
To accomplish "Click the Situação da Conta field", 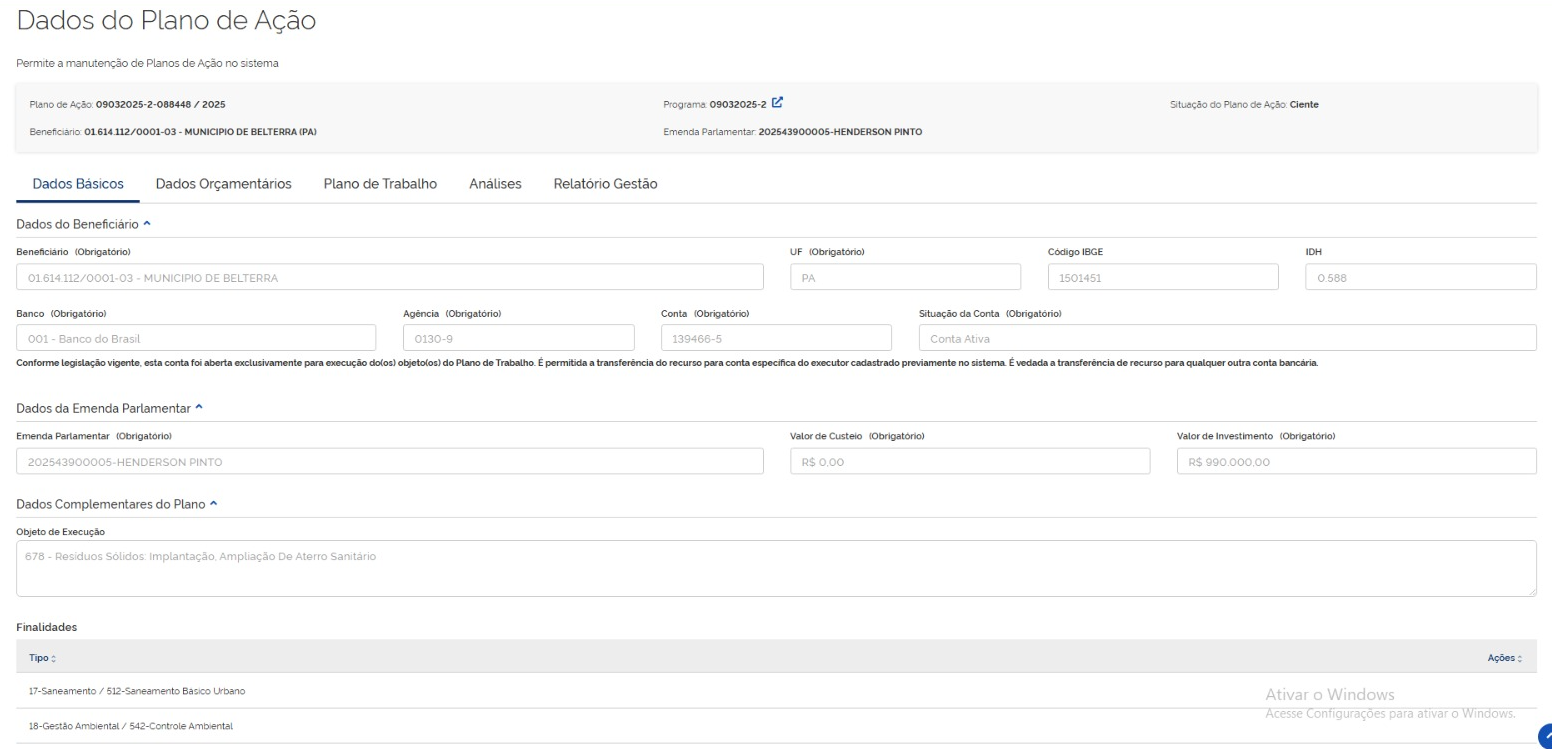I will click(x=1227, y=338).
